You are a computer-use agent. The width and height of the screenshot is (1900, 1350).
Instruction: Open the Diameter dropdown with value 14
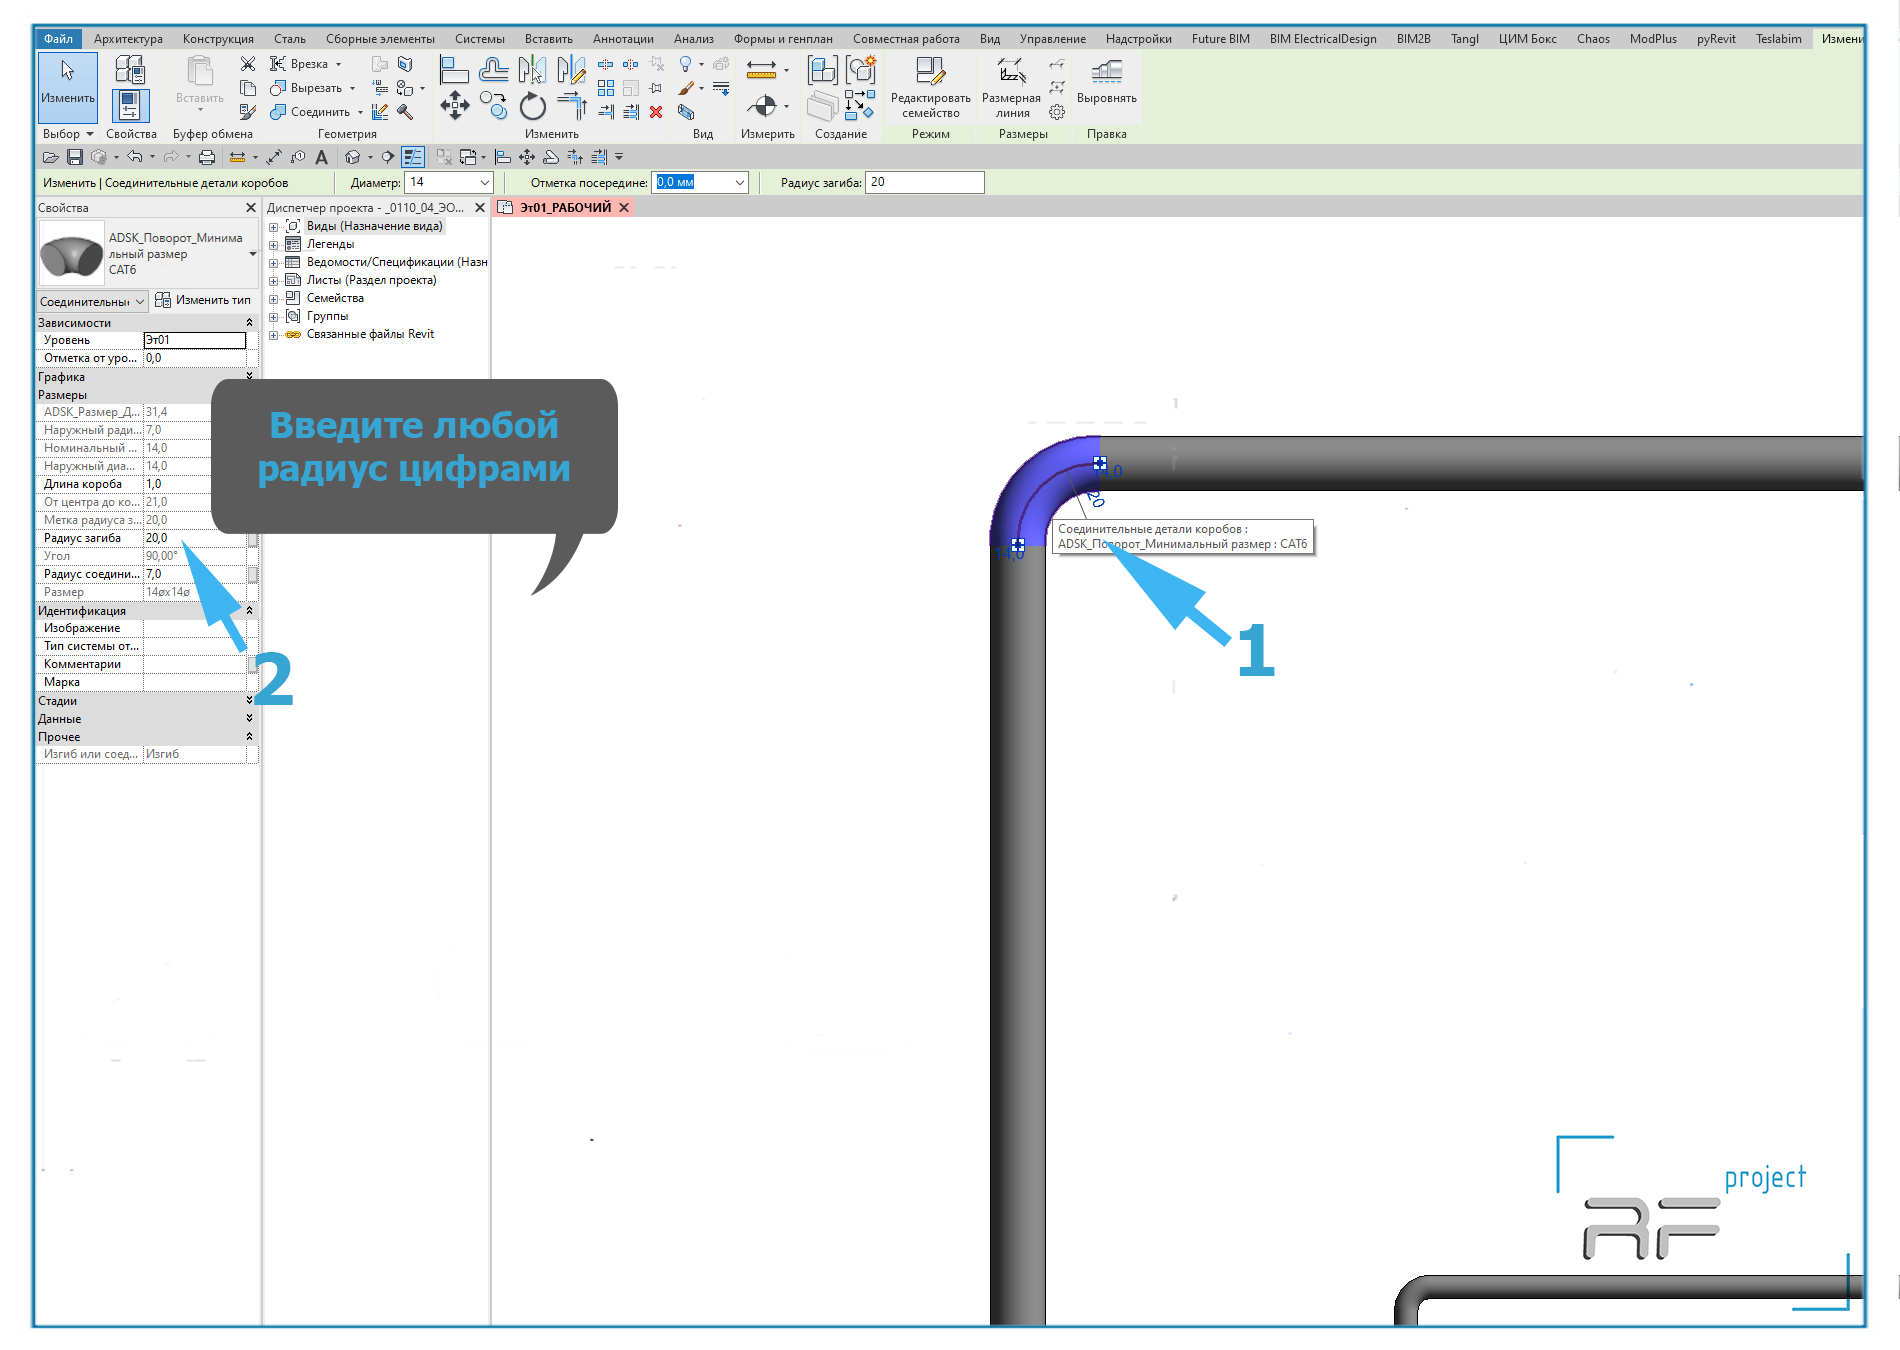485,183
